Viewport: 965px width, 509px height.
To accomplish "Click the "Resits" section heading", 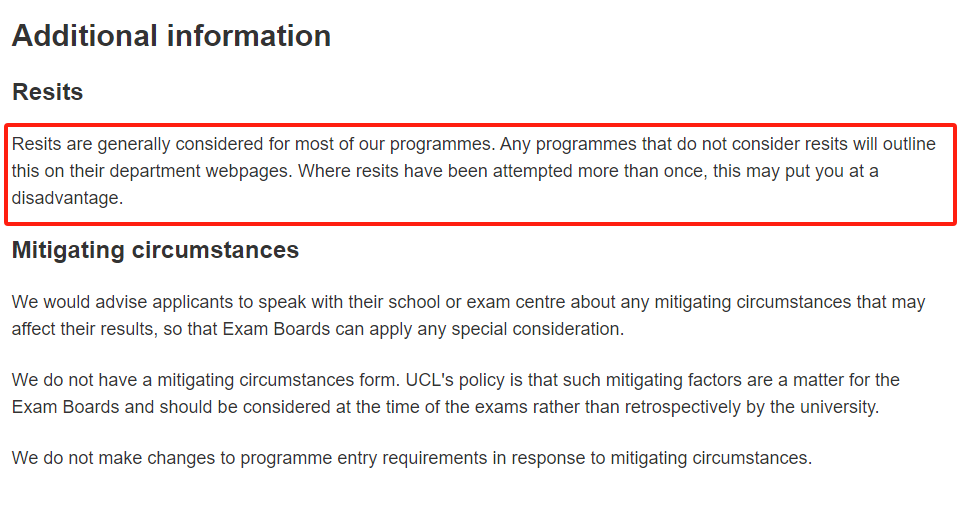I will (47, 92).
